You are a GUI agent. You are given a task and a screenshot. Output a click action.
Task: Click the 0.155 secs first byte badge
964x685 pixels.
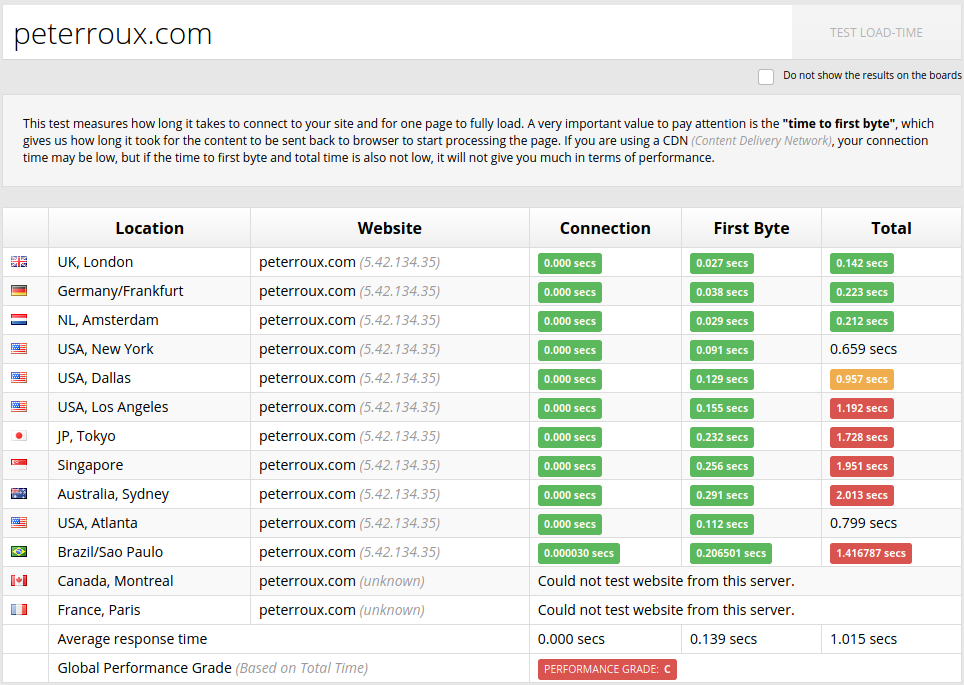click(722, 408)
